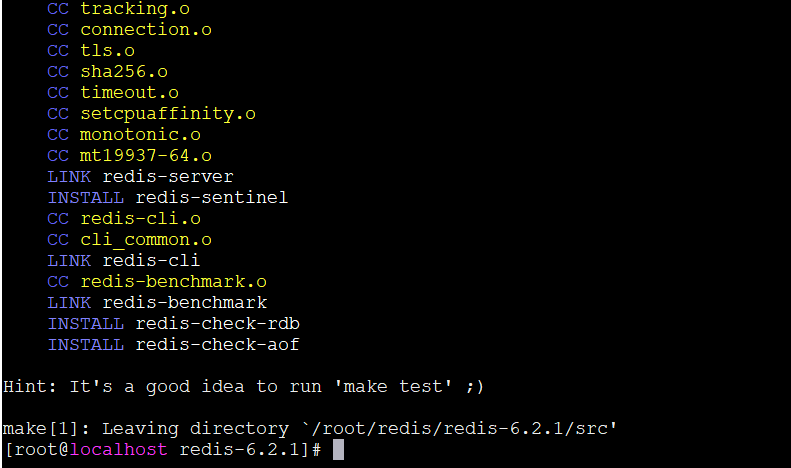Click 'cli_common.o' filename text
This screenshot has width=791, height=468.
pyautogui.click(x=146, y=240)
